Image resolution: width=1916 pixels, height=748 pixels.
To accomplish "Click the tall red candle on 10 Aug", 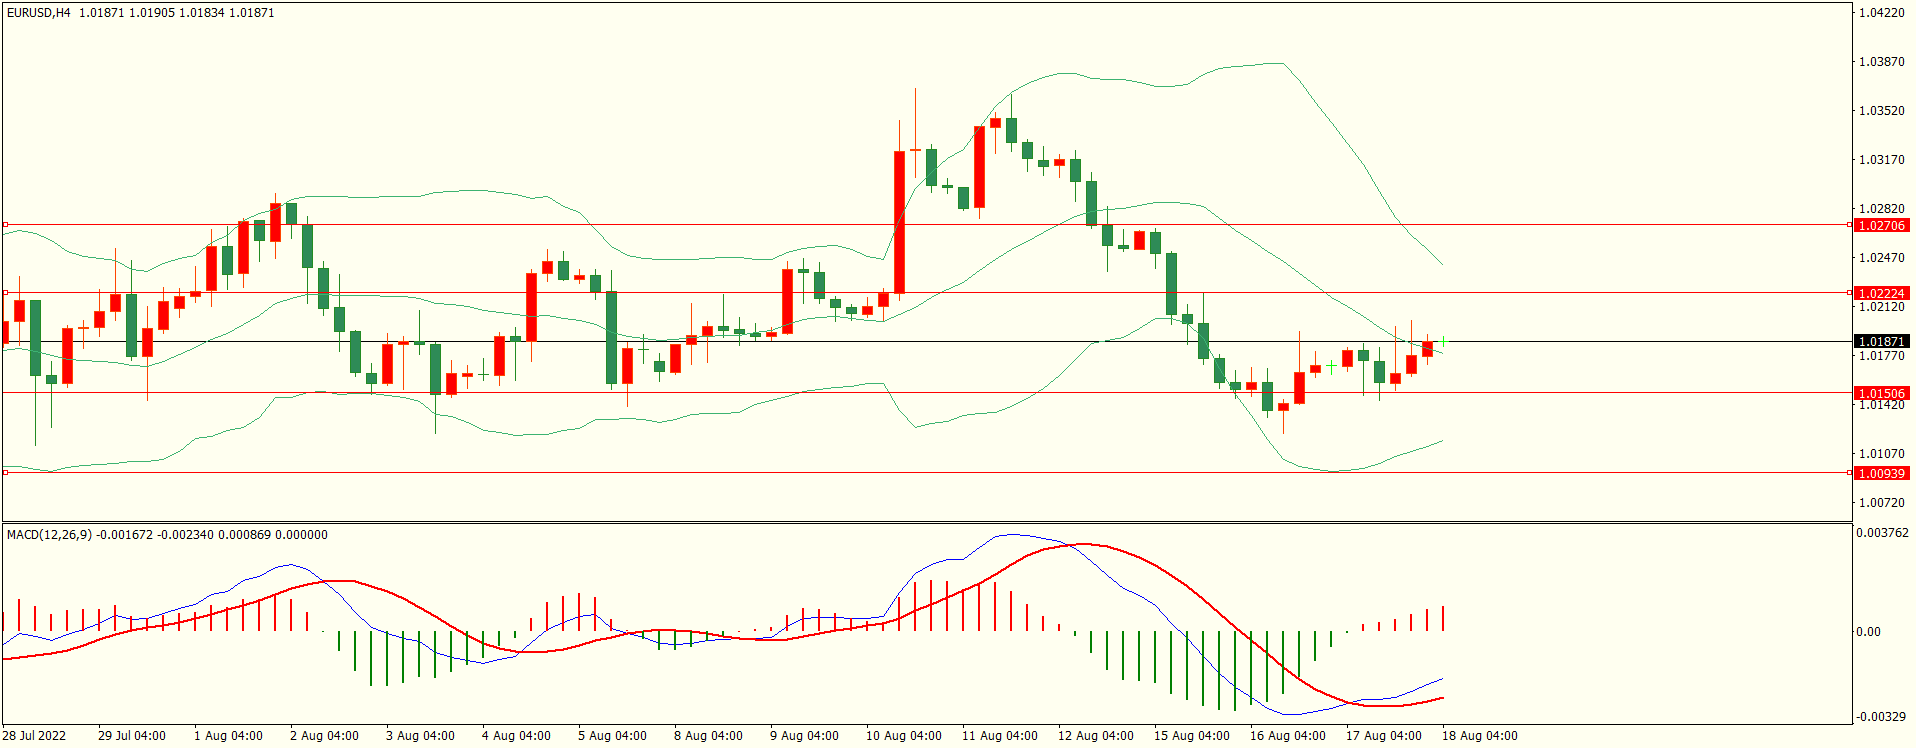I will pyautogui.click(x=899, y=222).
